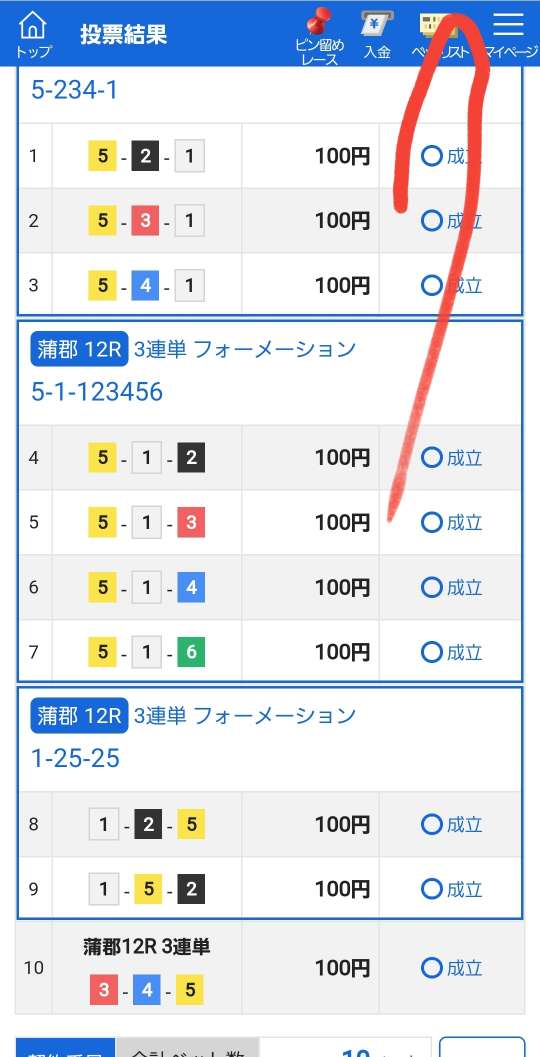Click the red 3 badge in row 5
540x1057 pixels.
[x=191, y=522]
